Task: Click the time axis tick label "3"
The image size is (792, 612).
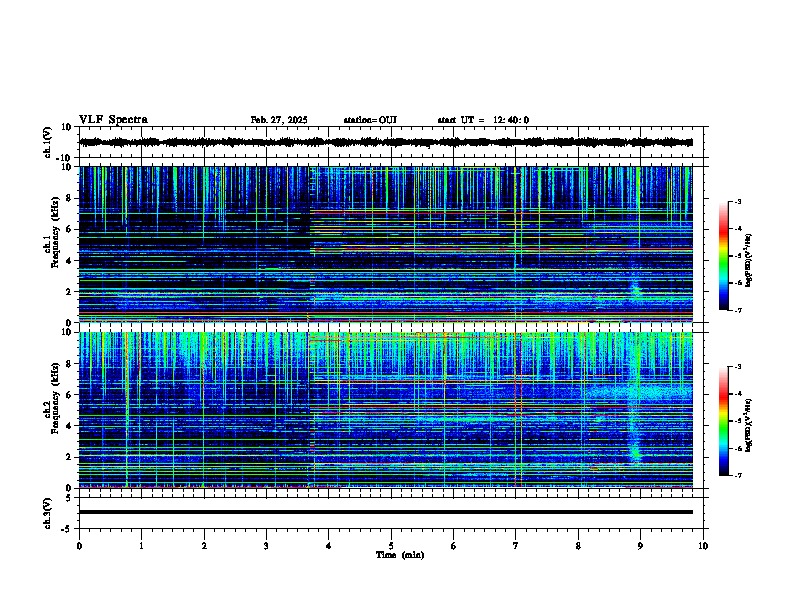Action: 266,546
